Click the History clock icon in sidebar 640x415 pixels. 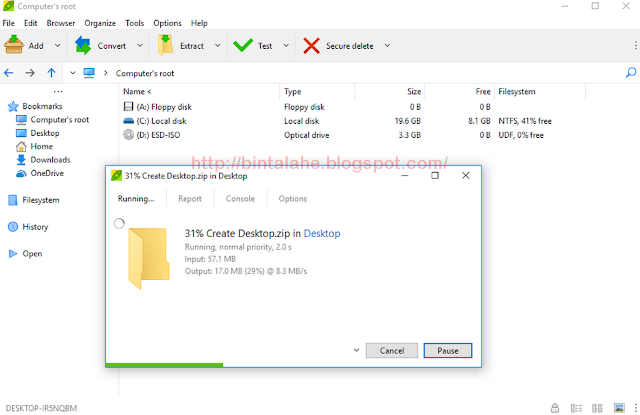tap(13, 226)
